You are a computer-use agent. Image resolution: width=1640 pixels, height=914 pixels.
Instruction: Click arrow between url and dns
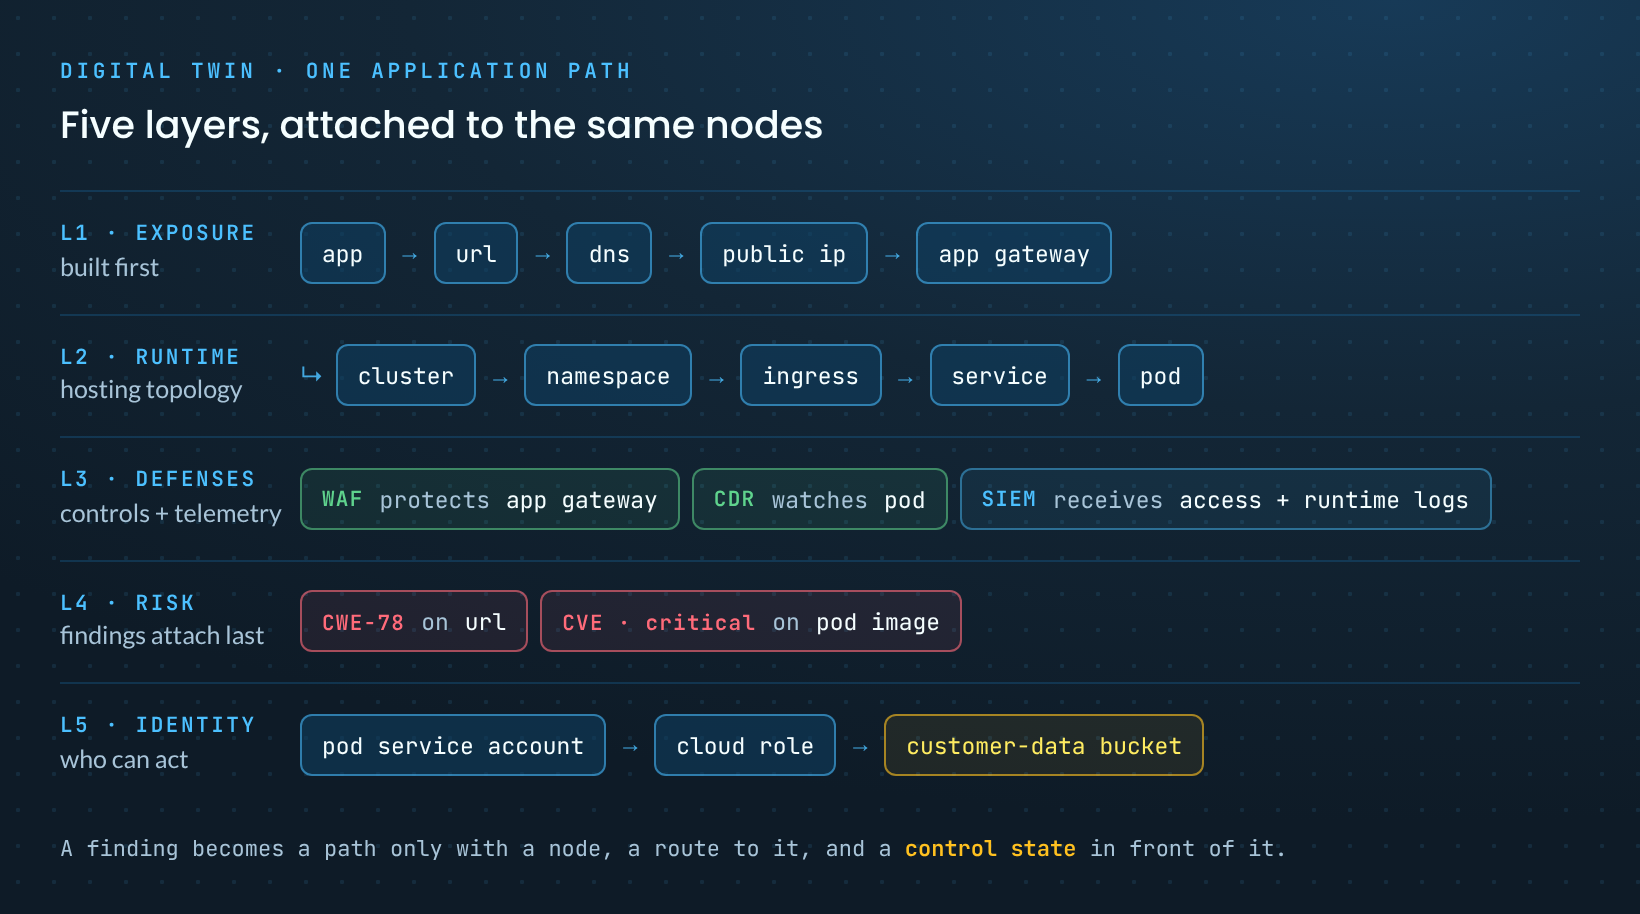pyautogui.click(x=543, y=256)
